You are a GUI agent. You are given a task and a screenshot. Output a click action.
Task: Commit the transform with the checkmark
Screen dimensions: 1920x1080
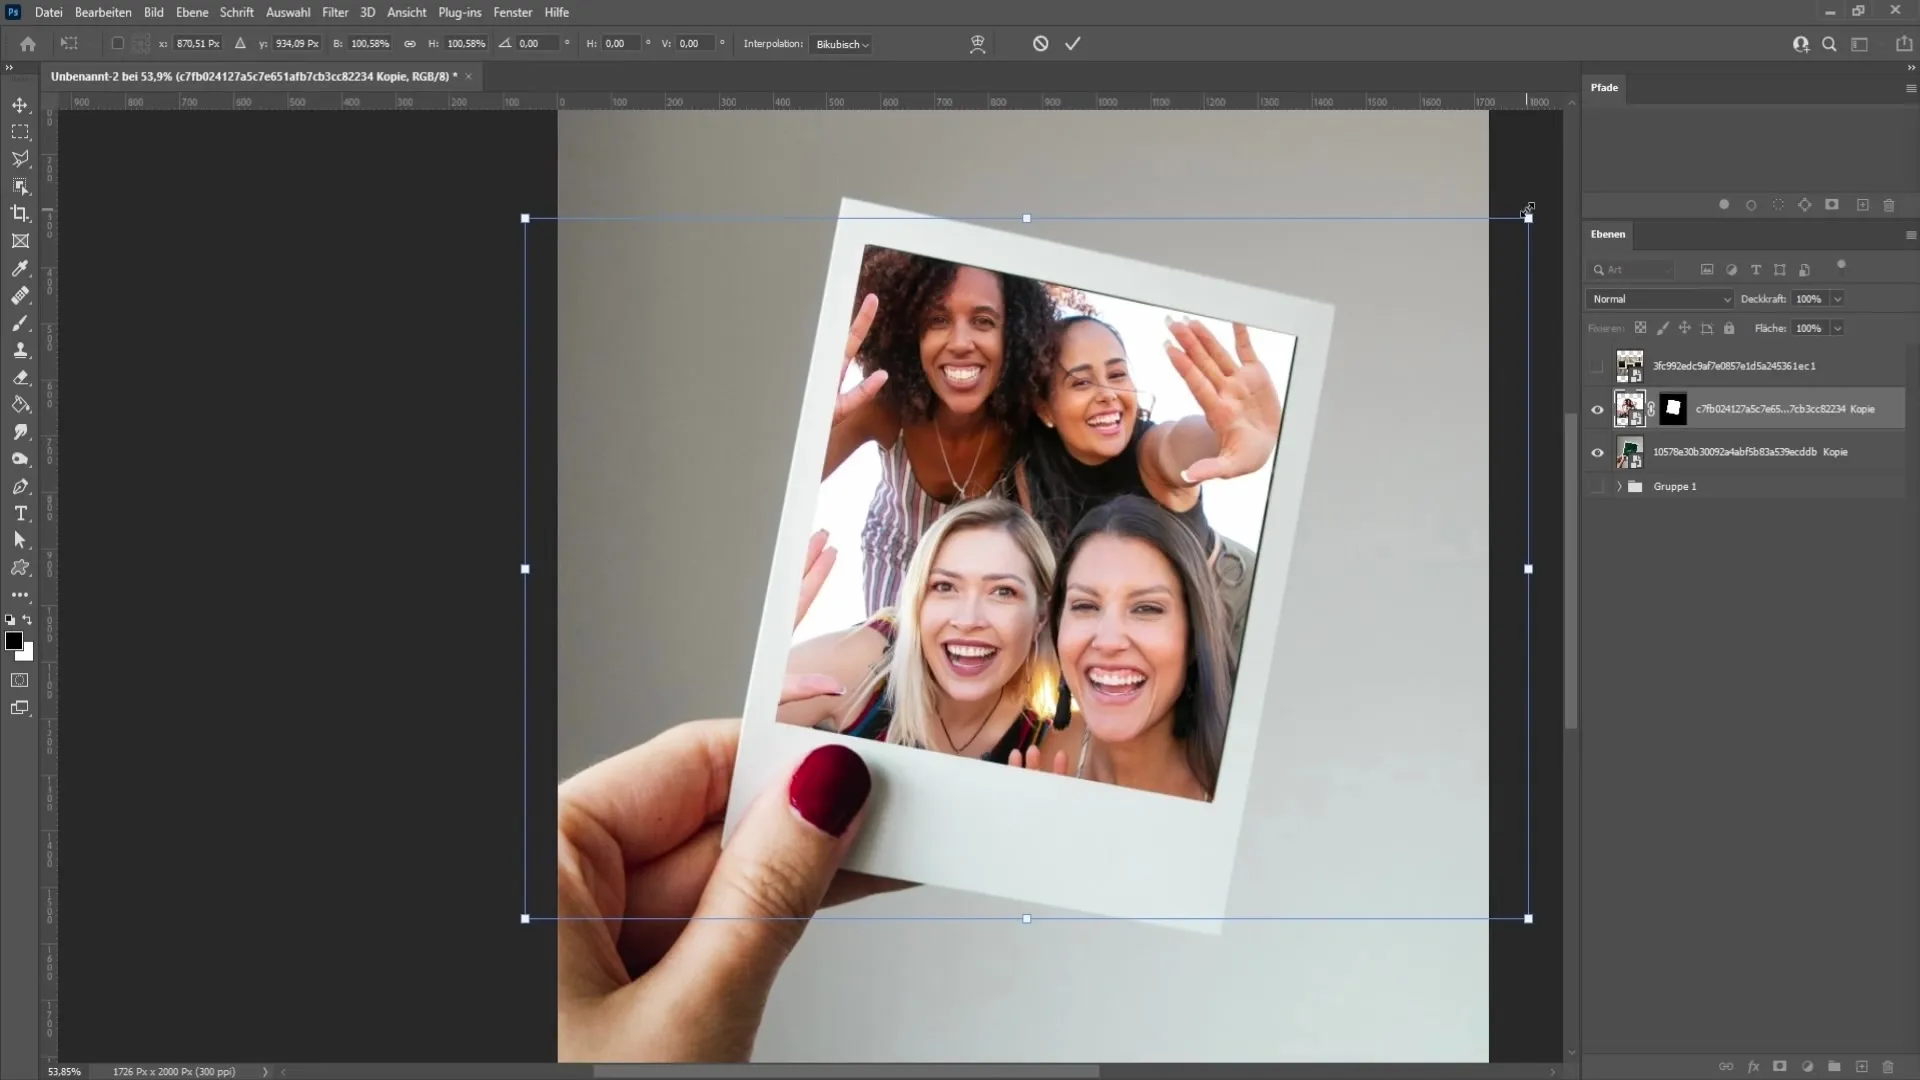1073,44
